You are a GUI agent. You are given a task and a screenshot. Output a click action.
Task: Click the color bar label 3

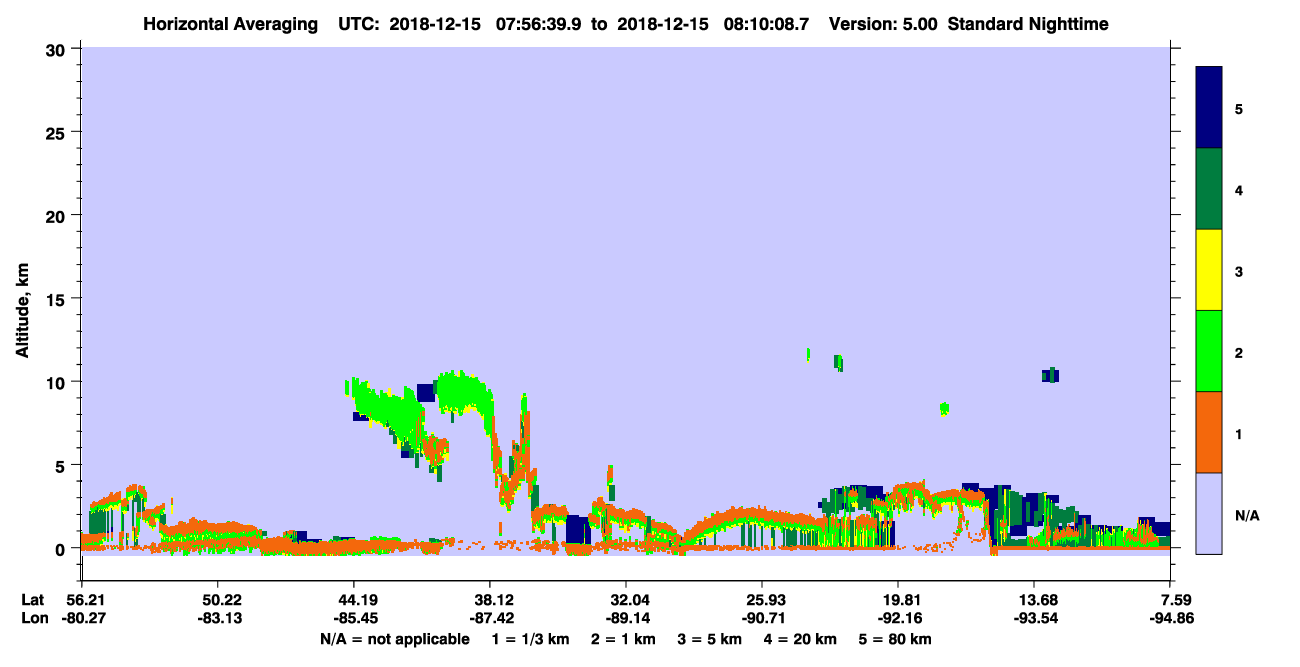point(1239,271)
